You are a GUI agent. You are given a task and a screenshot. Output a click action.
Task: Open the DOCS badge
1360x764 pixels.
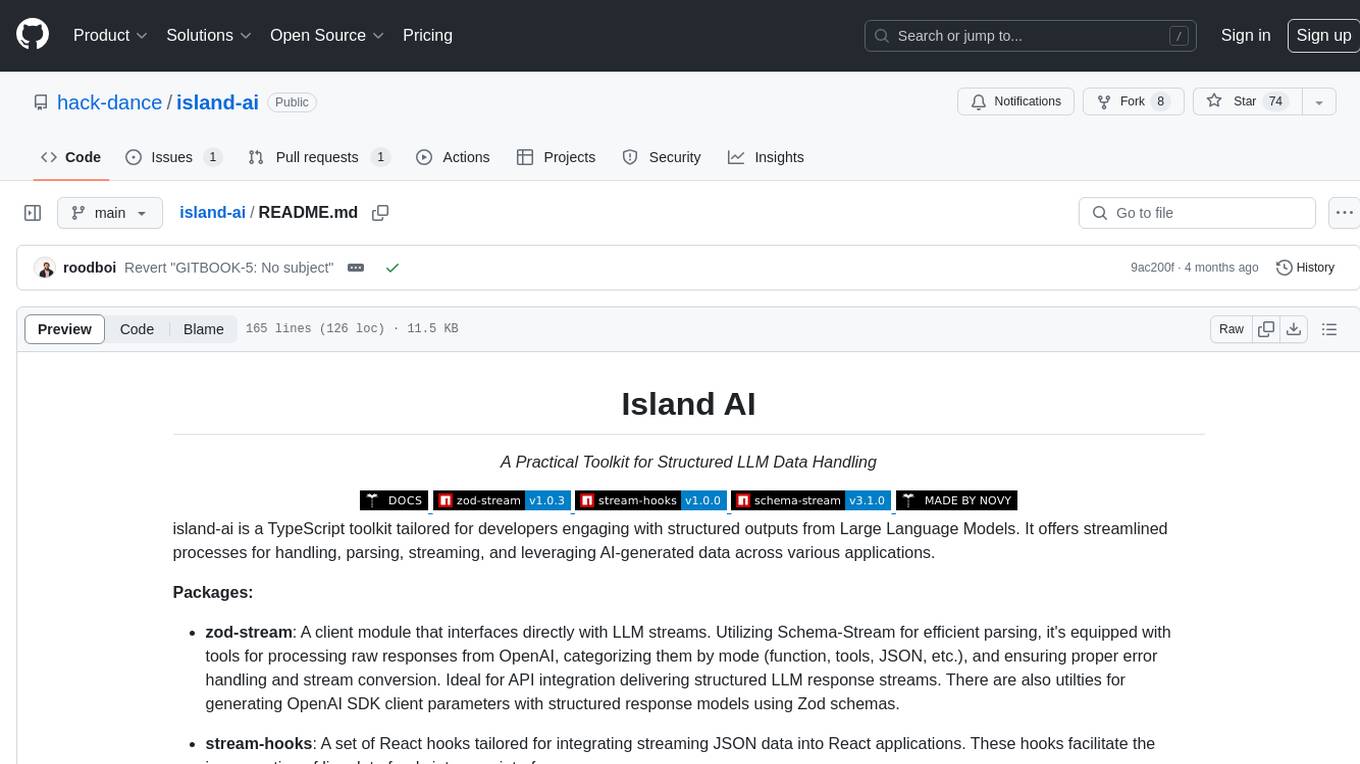[394, 500]
